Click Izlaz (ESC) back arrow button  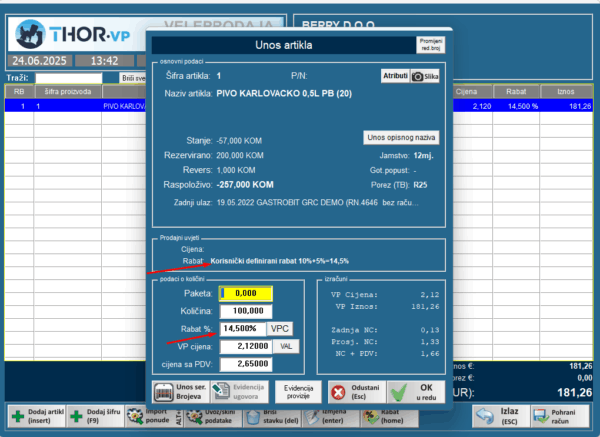pos(501,416)
